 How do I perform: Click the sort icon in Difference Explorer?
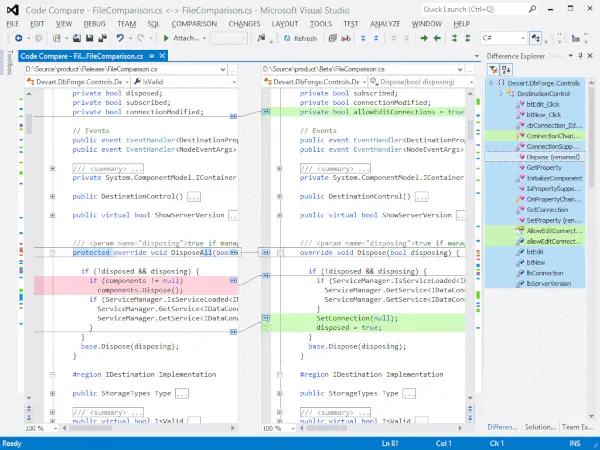[506, 68]
